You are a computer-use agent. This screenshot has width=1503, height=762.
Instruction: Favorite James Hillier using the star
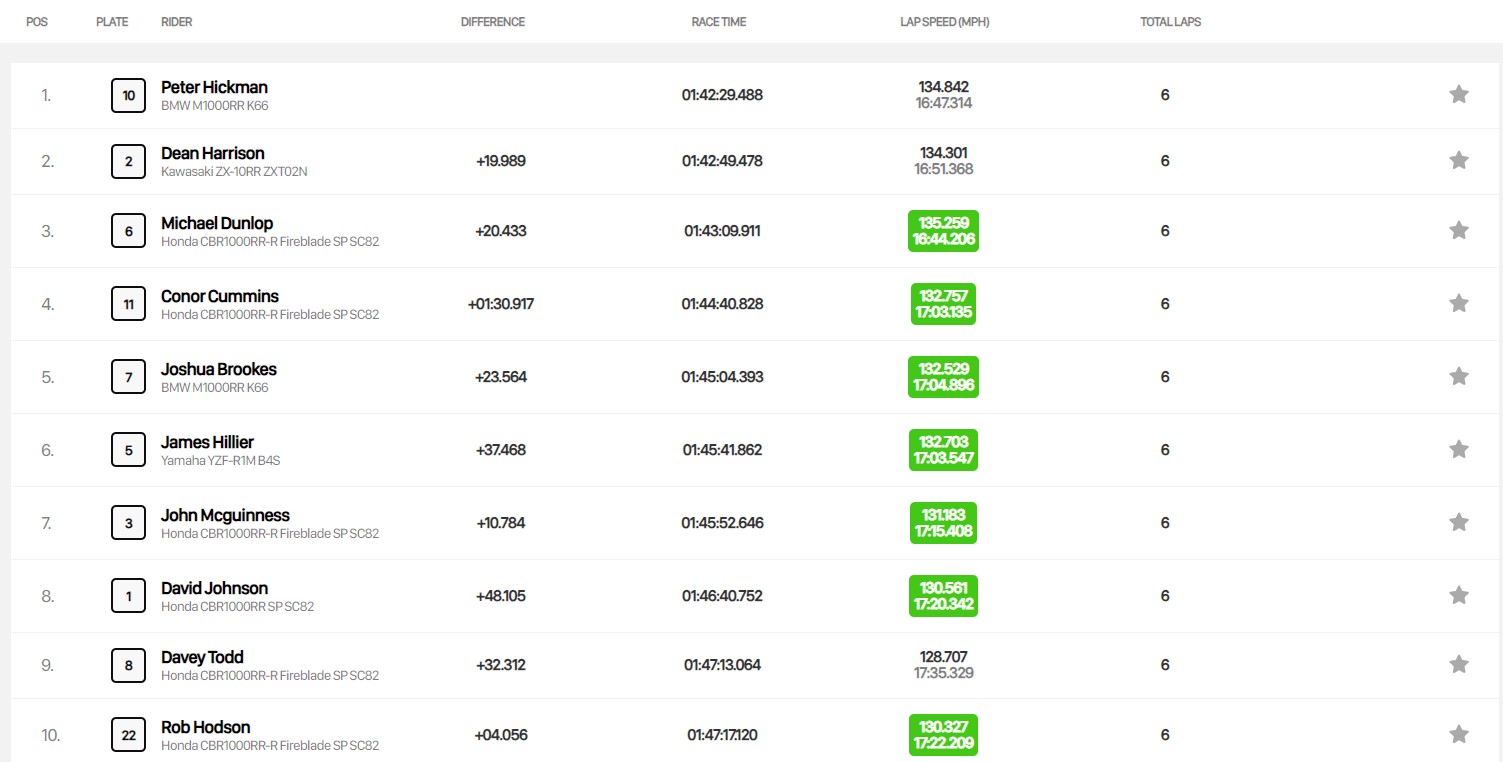pyautogui.click(x=1458, y=450)
